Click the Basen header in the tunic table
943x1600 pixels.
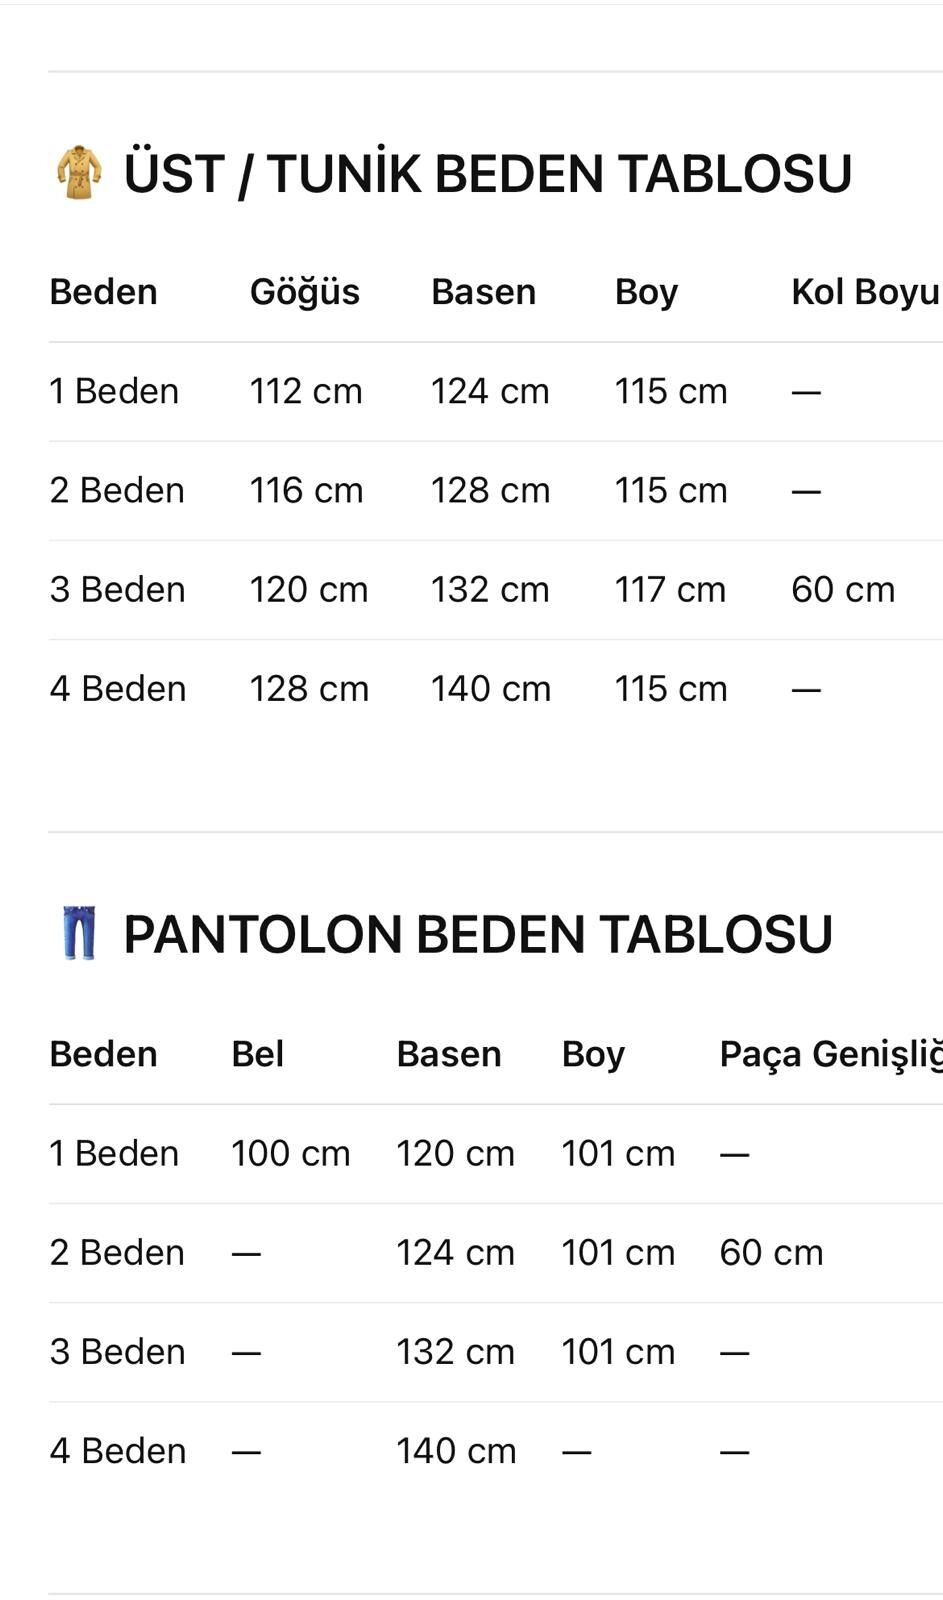tap(483, 292)
